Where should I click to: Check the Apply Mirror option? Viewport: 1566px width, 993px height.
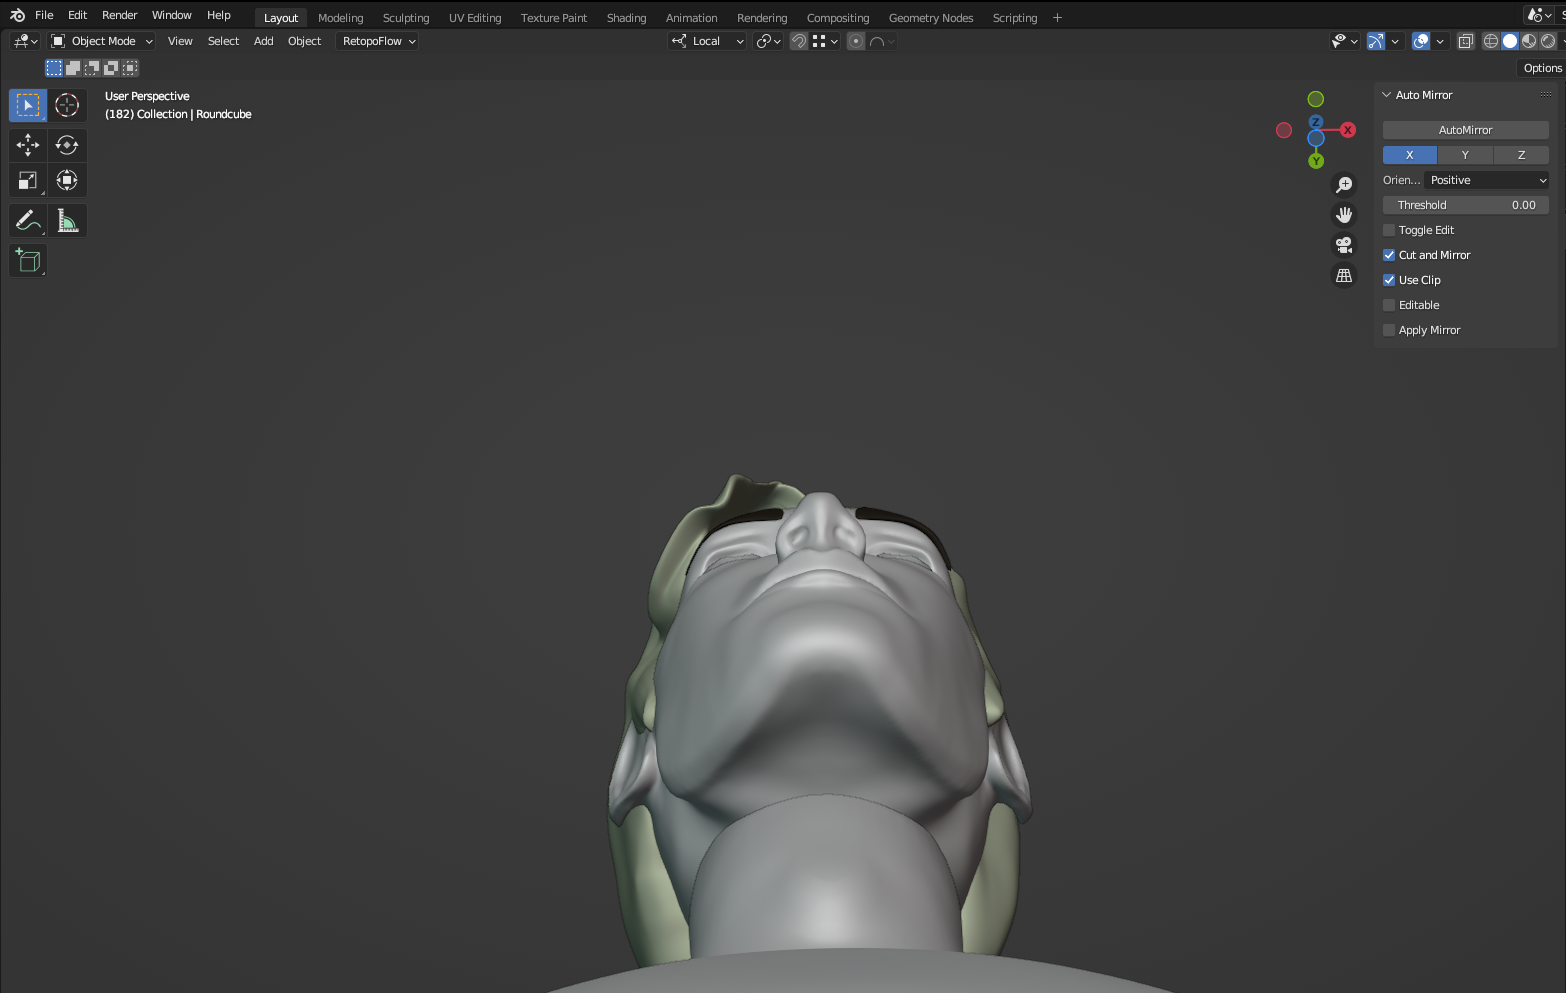[1389, 330]
